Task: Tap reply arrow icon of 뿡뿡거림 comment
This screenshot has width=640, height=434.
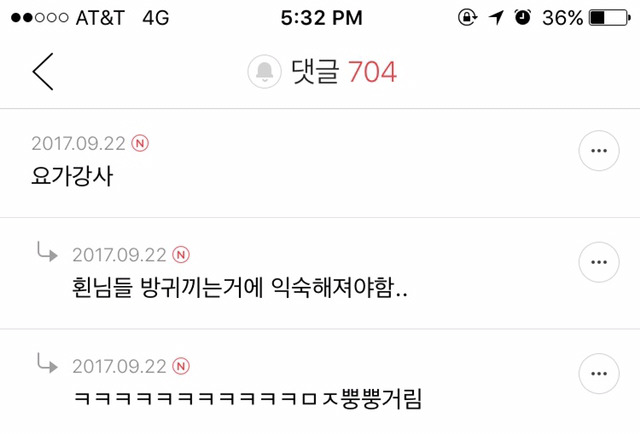Action: 47,363
